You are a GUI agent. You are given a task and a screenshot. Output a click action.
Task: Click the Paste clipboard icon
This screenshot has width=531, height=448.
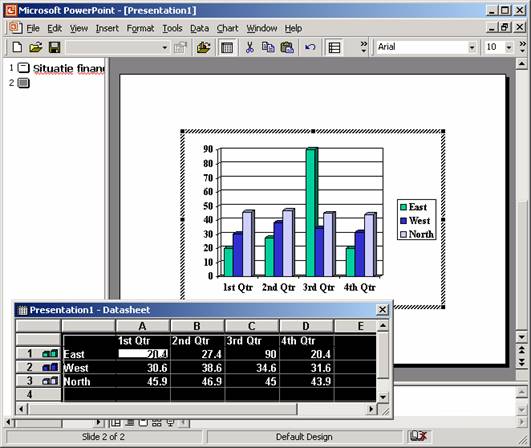[x=287, y=47]
